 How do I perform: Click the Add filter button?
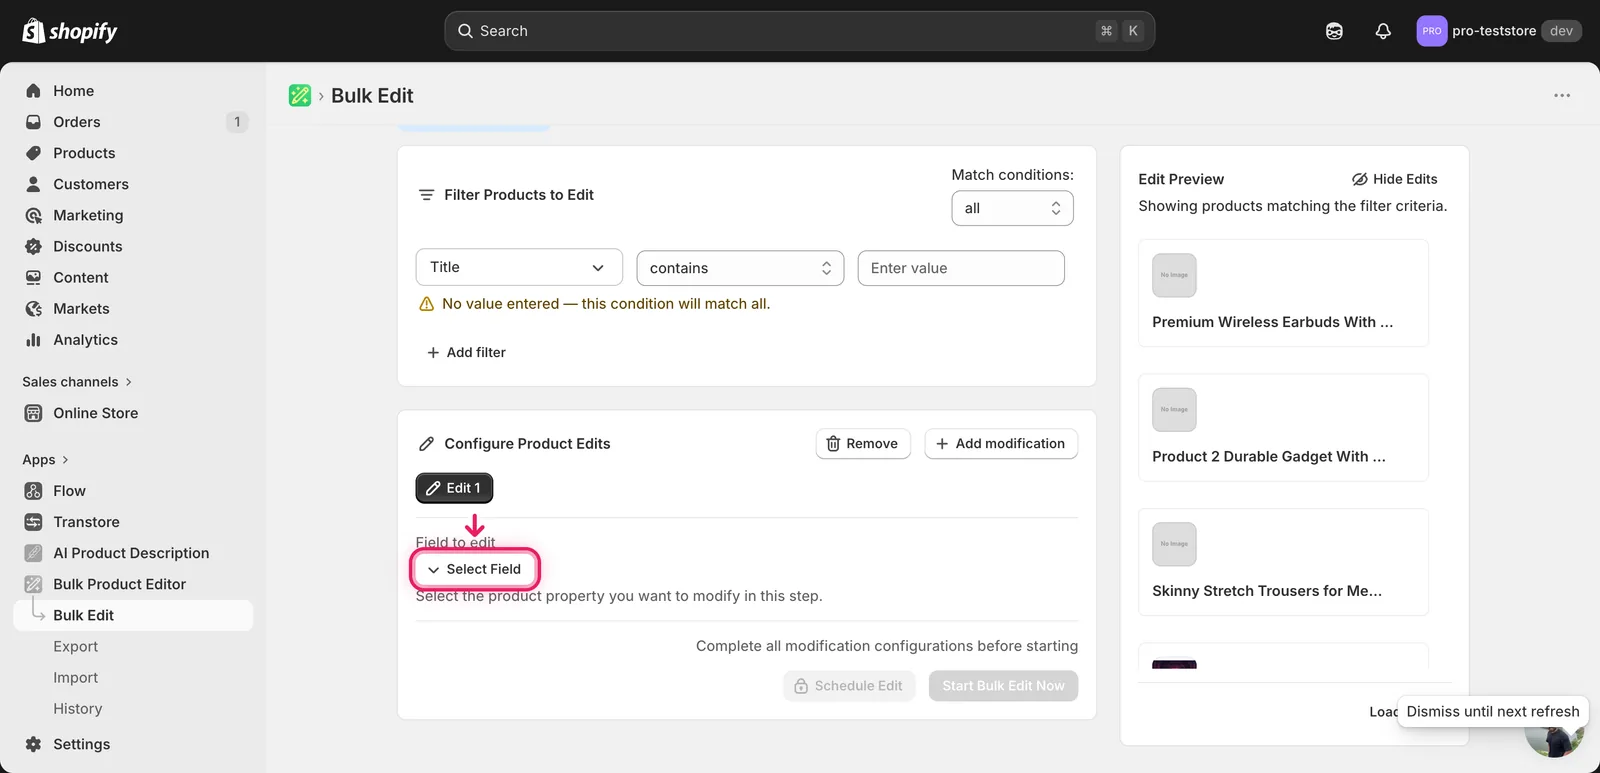(x=466, y=352)
